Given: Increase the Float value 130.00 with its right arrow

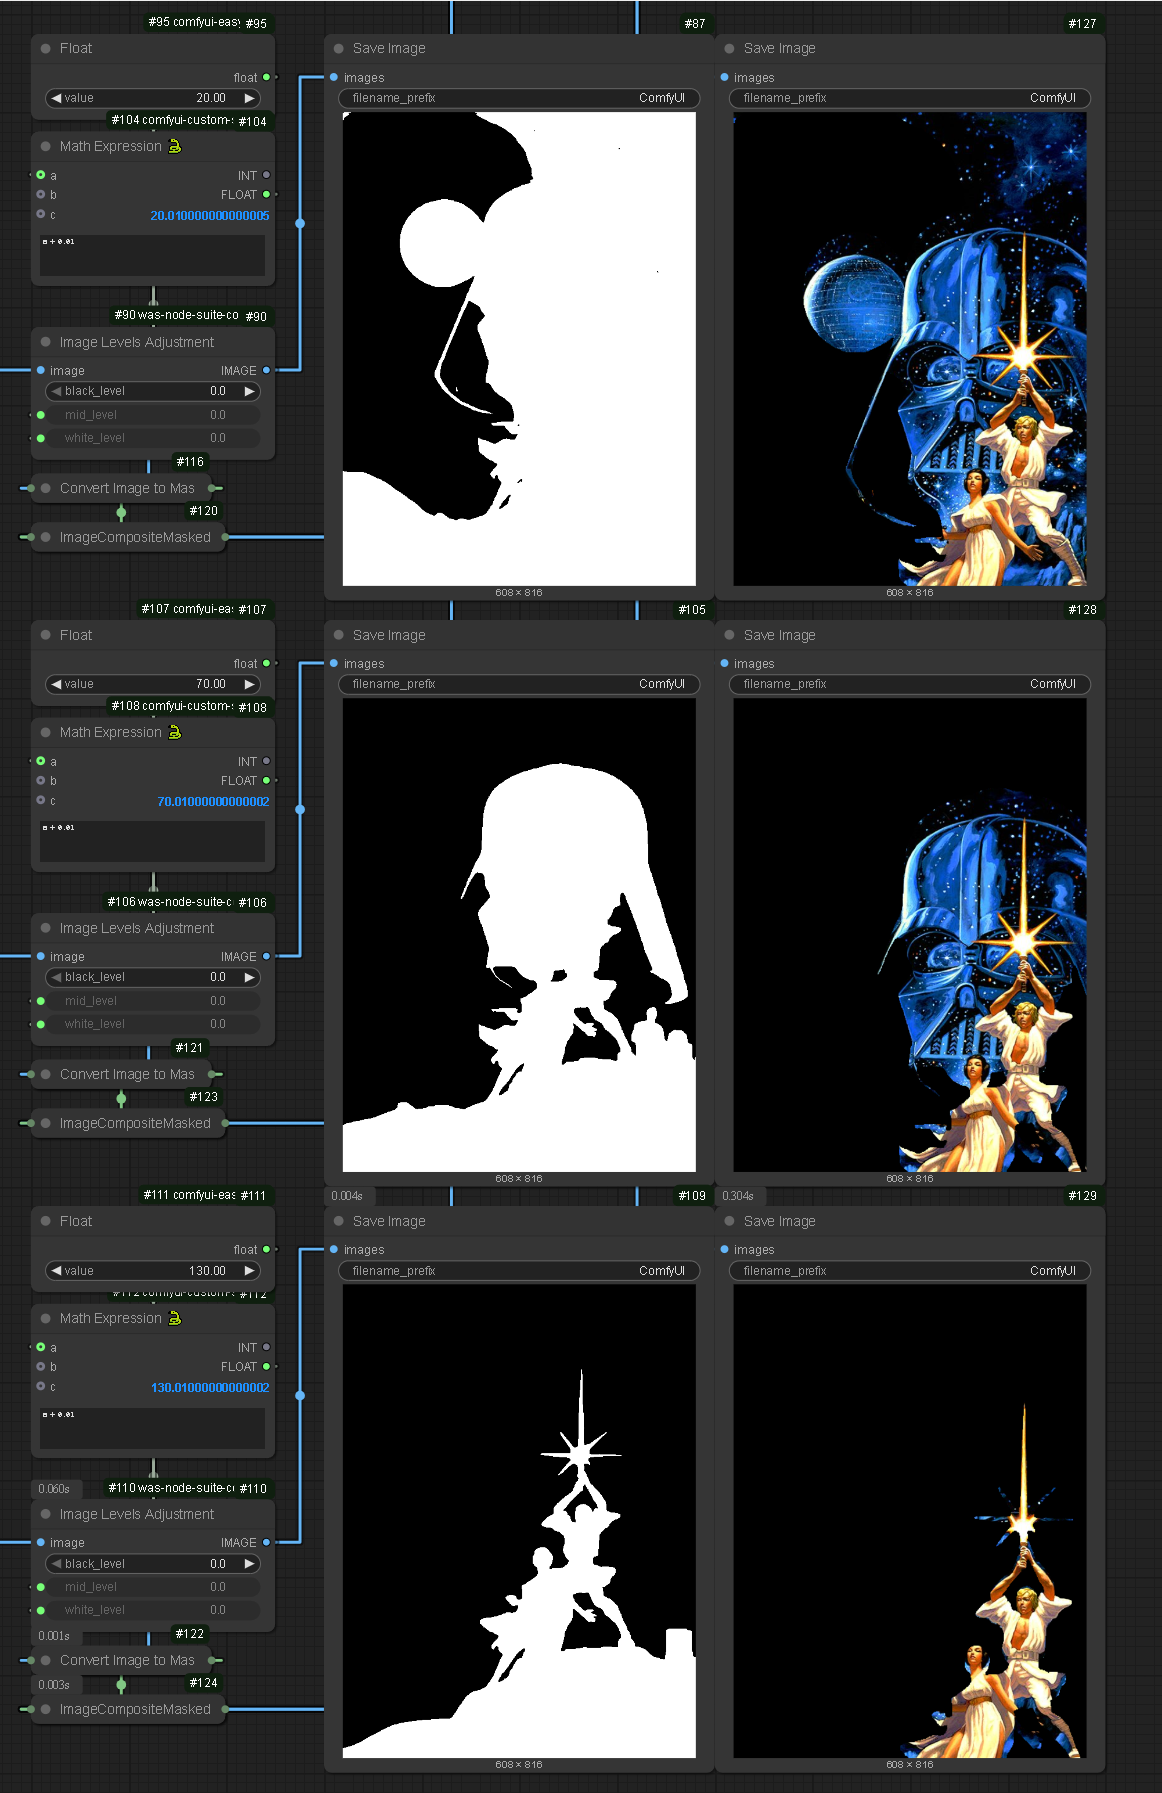Looking at the screenshot, I should coord(249,1271).
